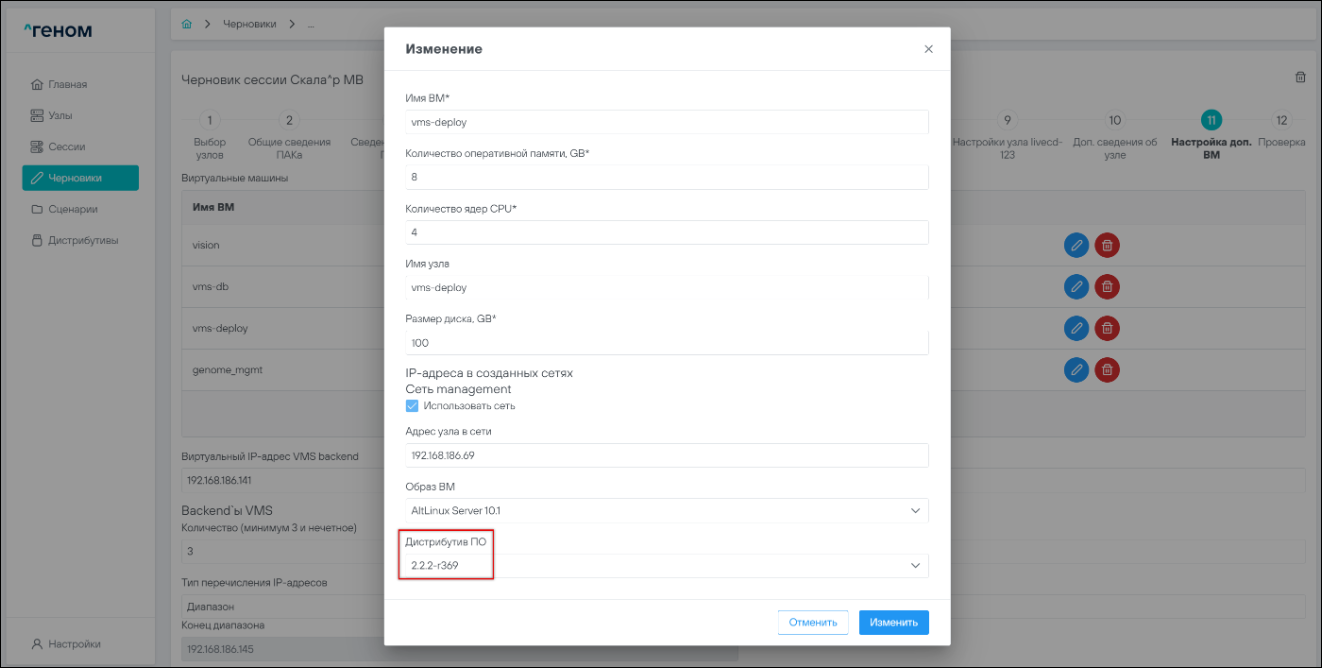Click red trash icon for vms-deploy row

(x=1107, y=328)
